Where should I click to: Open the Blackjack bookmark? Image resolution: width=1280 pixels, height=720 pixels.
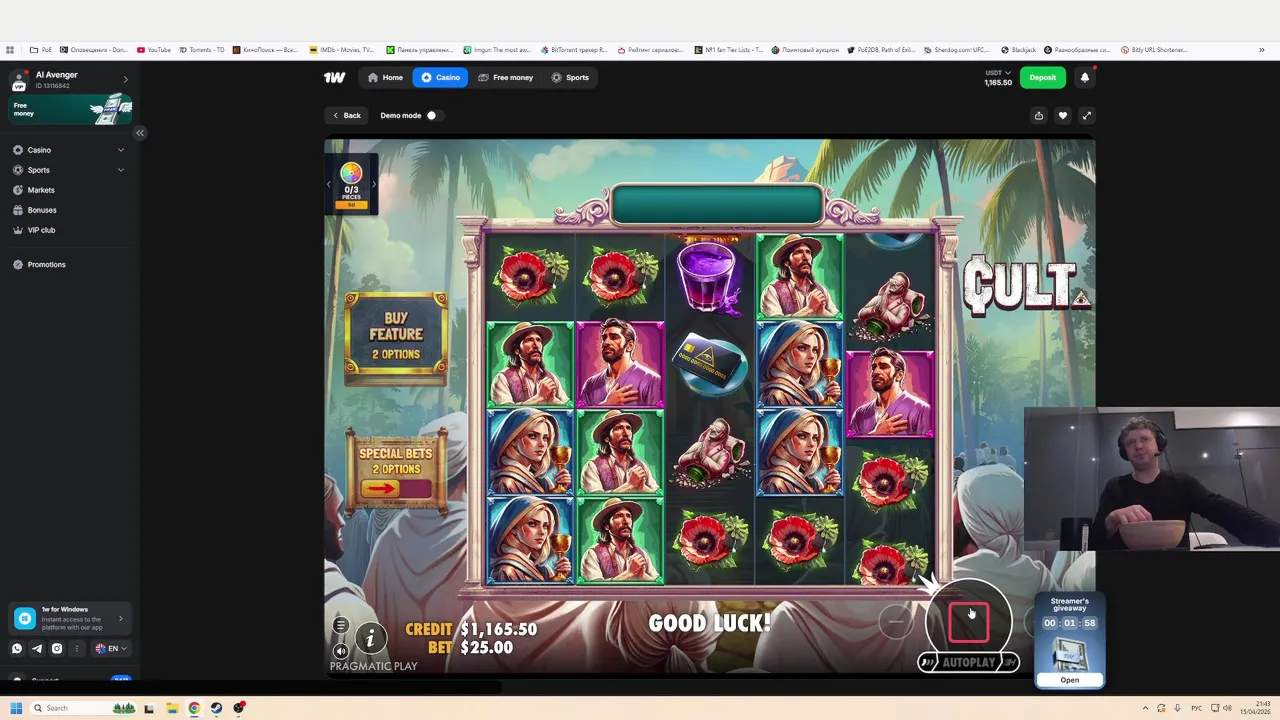1018,49
